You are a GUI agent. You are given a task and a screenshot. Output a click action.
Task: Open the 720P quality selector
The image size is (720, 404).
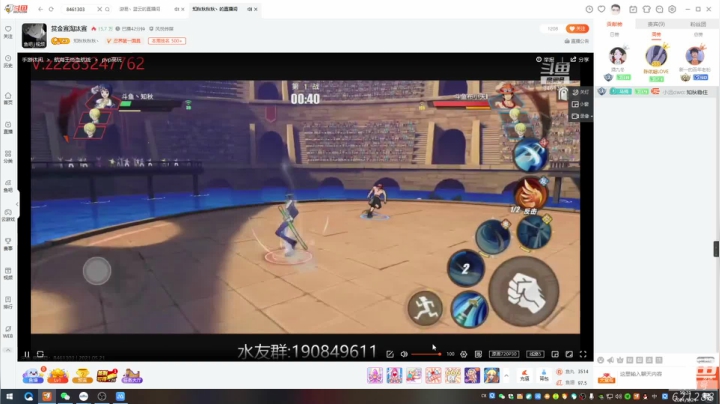504,354
